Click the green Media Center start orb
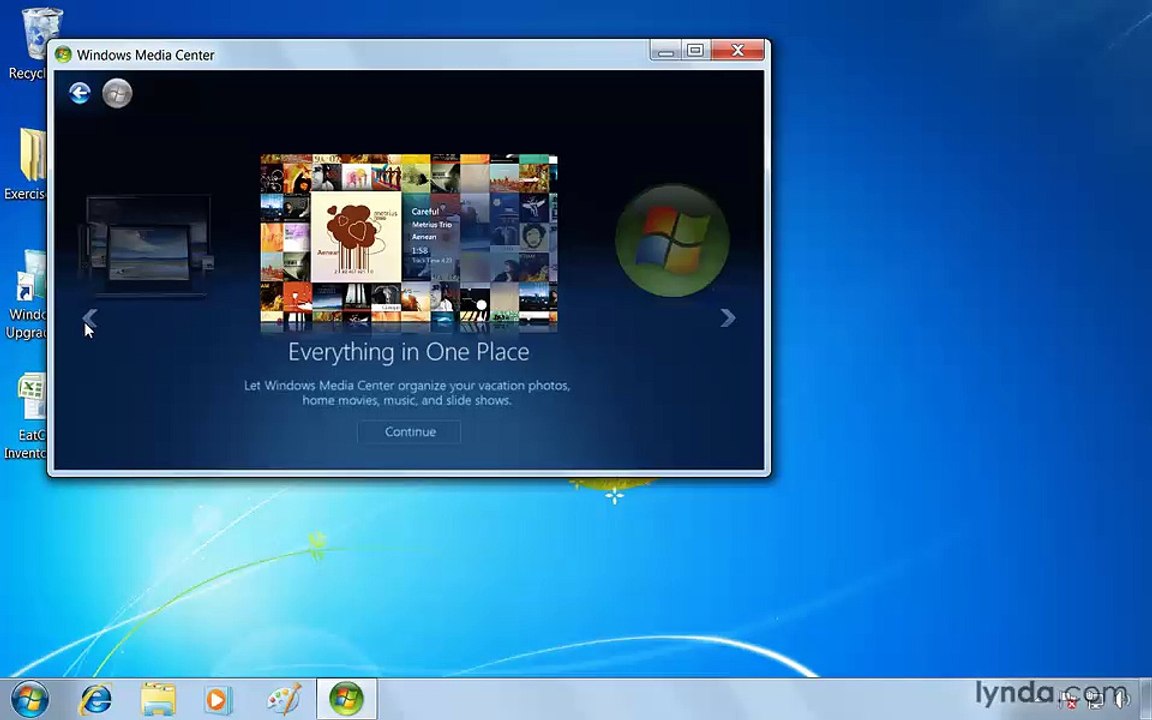The image size is (1152, 720). tap(117, 93)
